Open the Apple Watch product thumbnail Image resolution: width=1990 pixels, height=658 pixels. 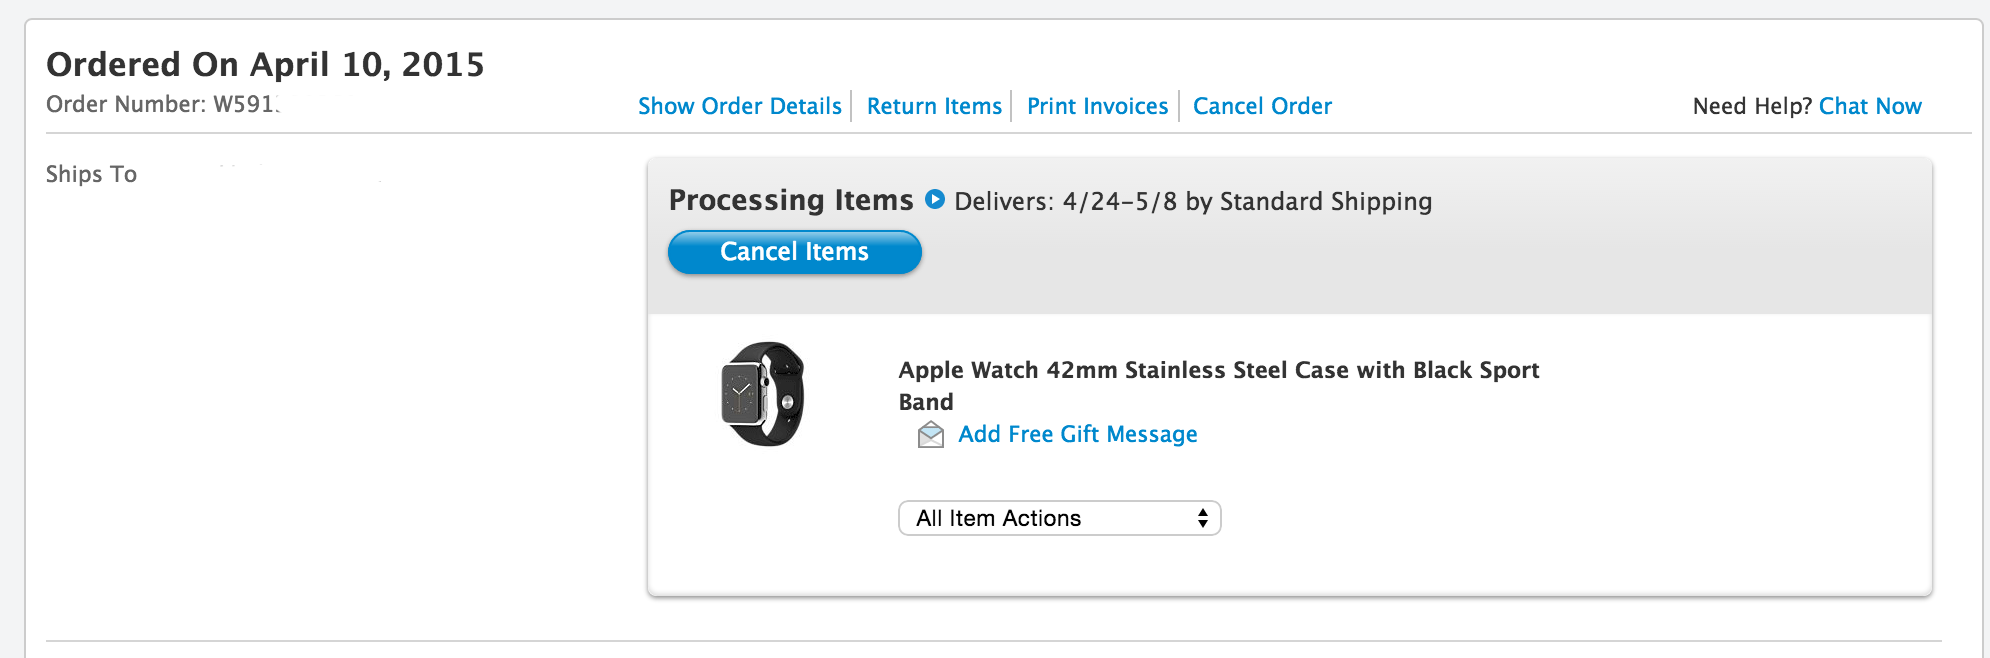point(763,394)
